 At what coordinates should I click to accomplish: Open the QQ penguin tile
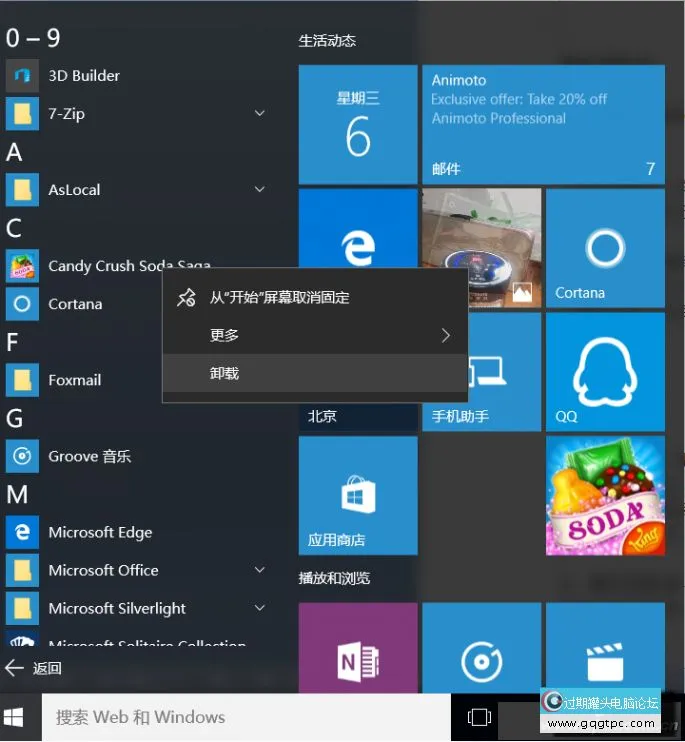(605, 372)
